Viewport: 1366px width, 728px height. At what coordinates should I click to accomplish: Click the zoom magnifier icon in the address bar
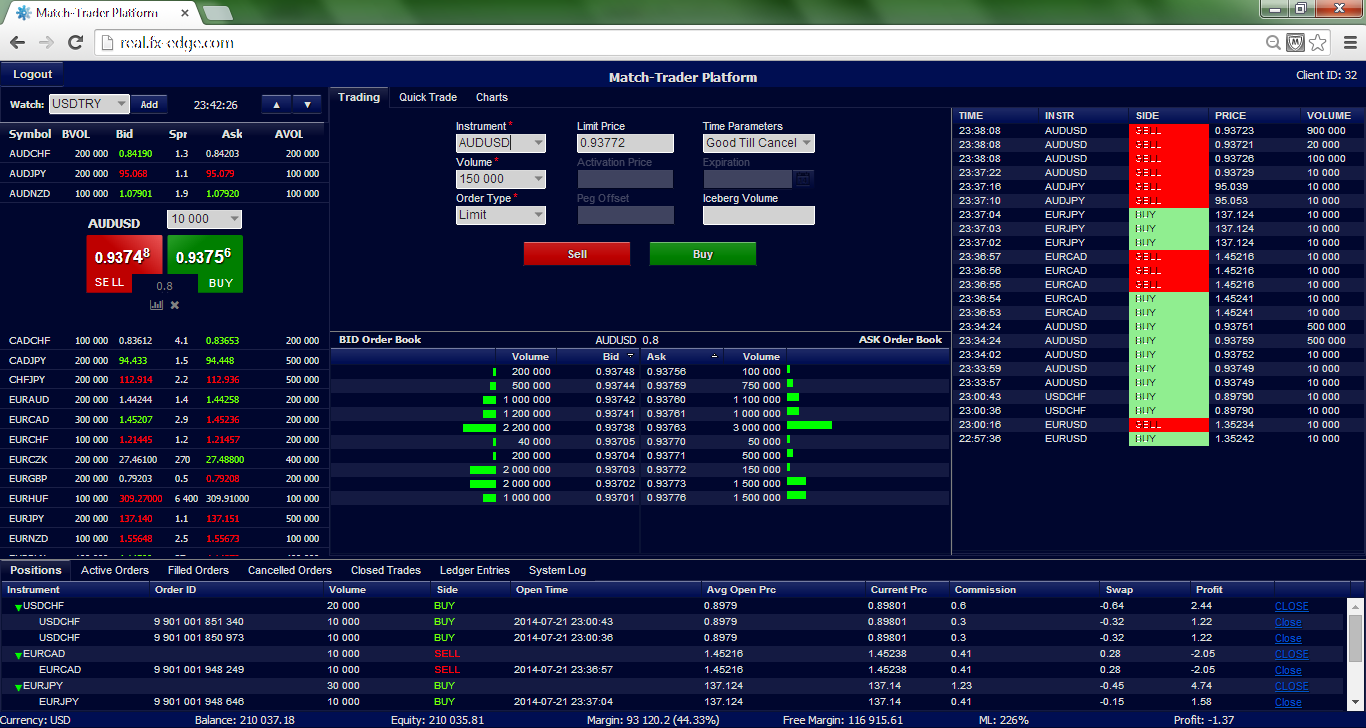[x=1273, y=42]
